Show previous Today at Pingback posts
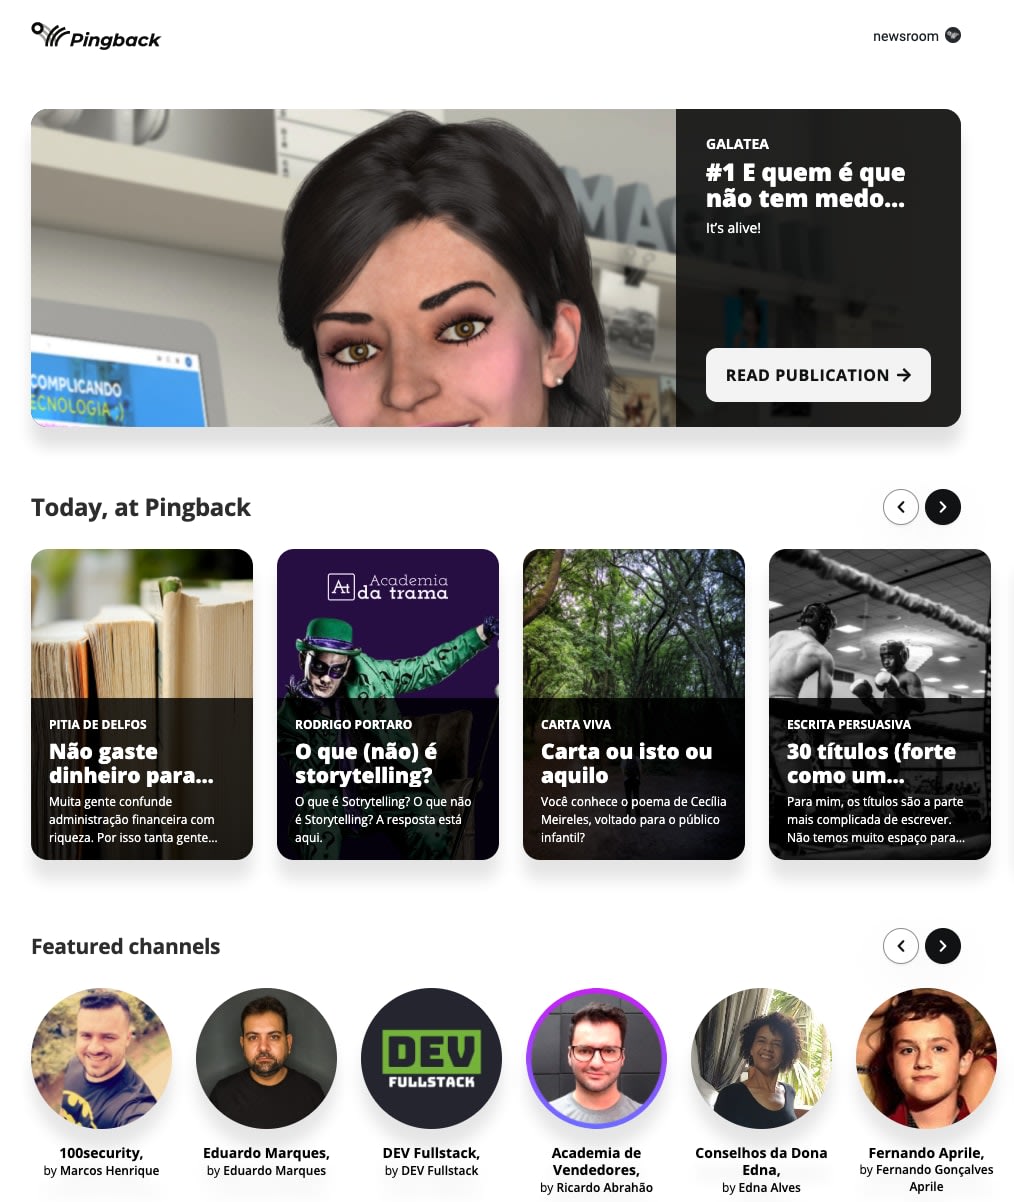The width and height of the screenshot is (1014, 1202). point(901,507)
